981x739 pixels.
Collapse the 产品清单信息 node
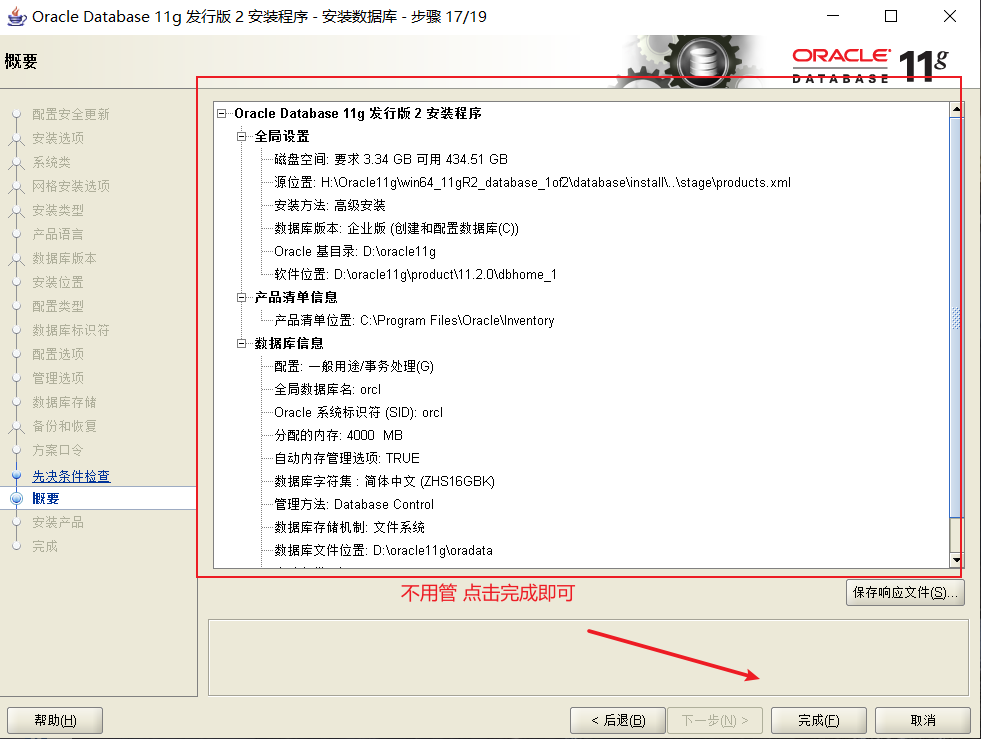click(x=241, y=298)
